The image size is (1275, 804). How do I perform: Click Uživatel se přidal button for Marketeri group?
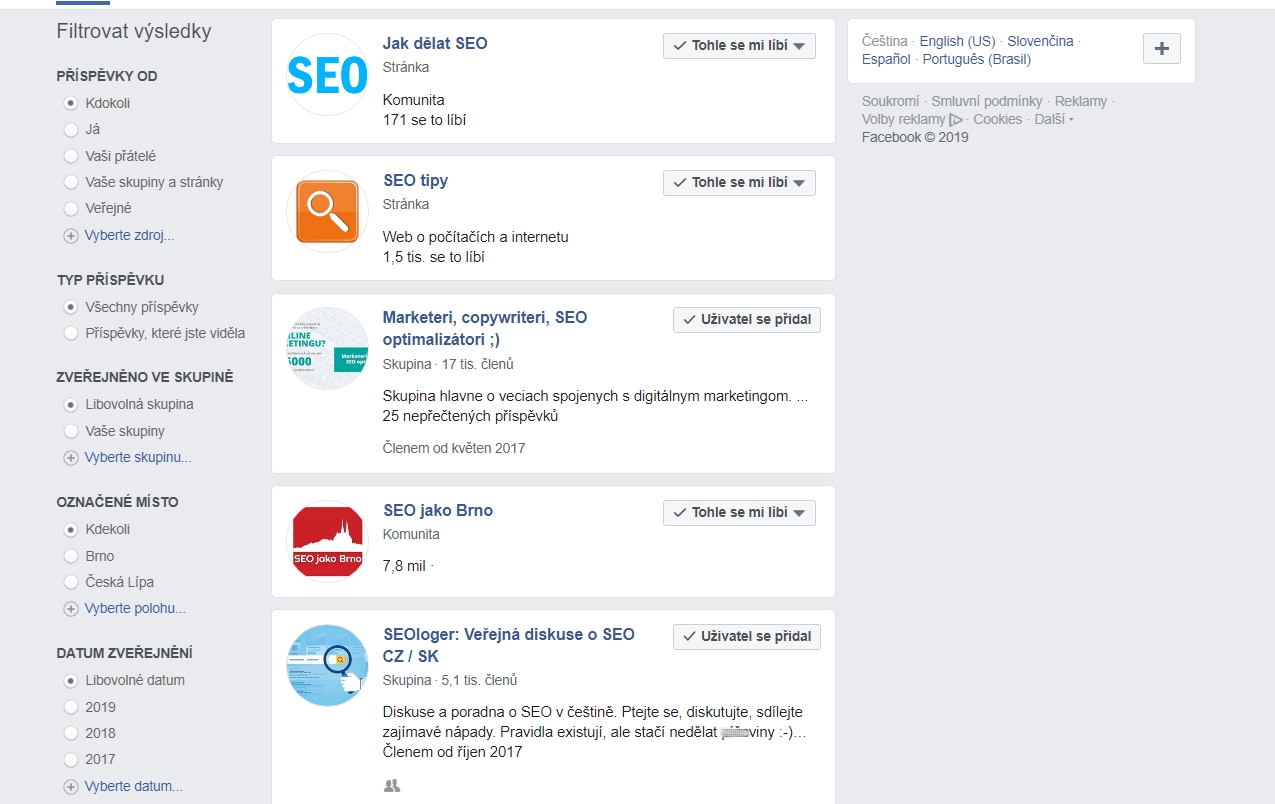tap(746, 320)
